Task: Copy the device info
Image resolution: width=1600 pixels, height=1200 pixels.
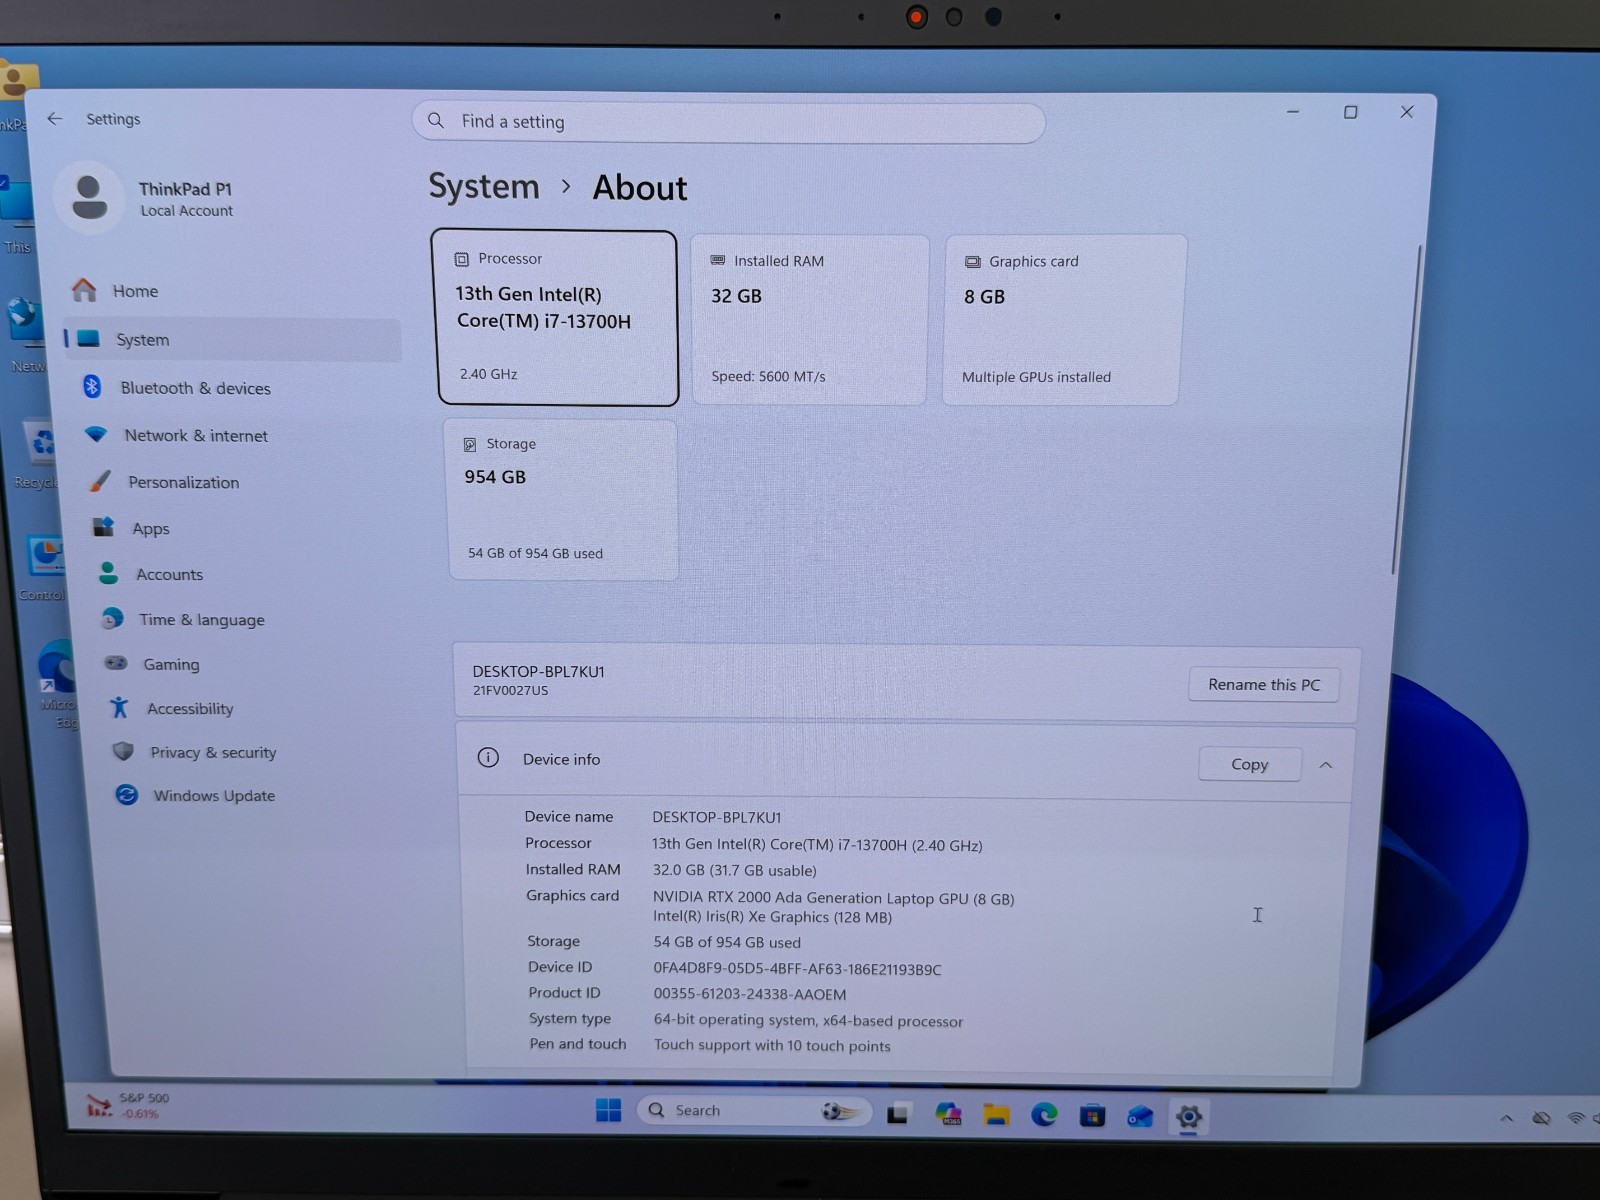Action: pos(1250,764)
